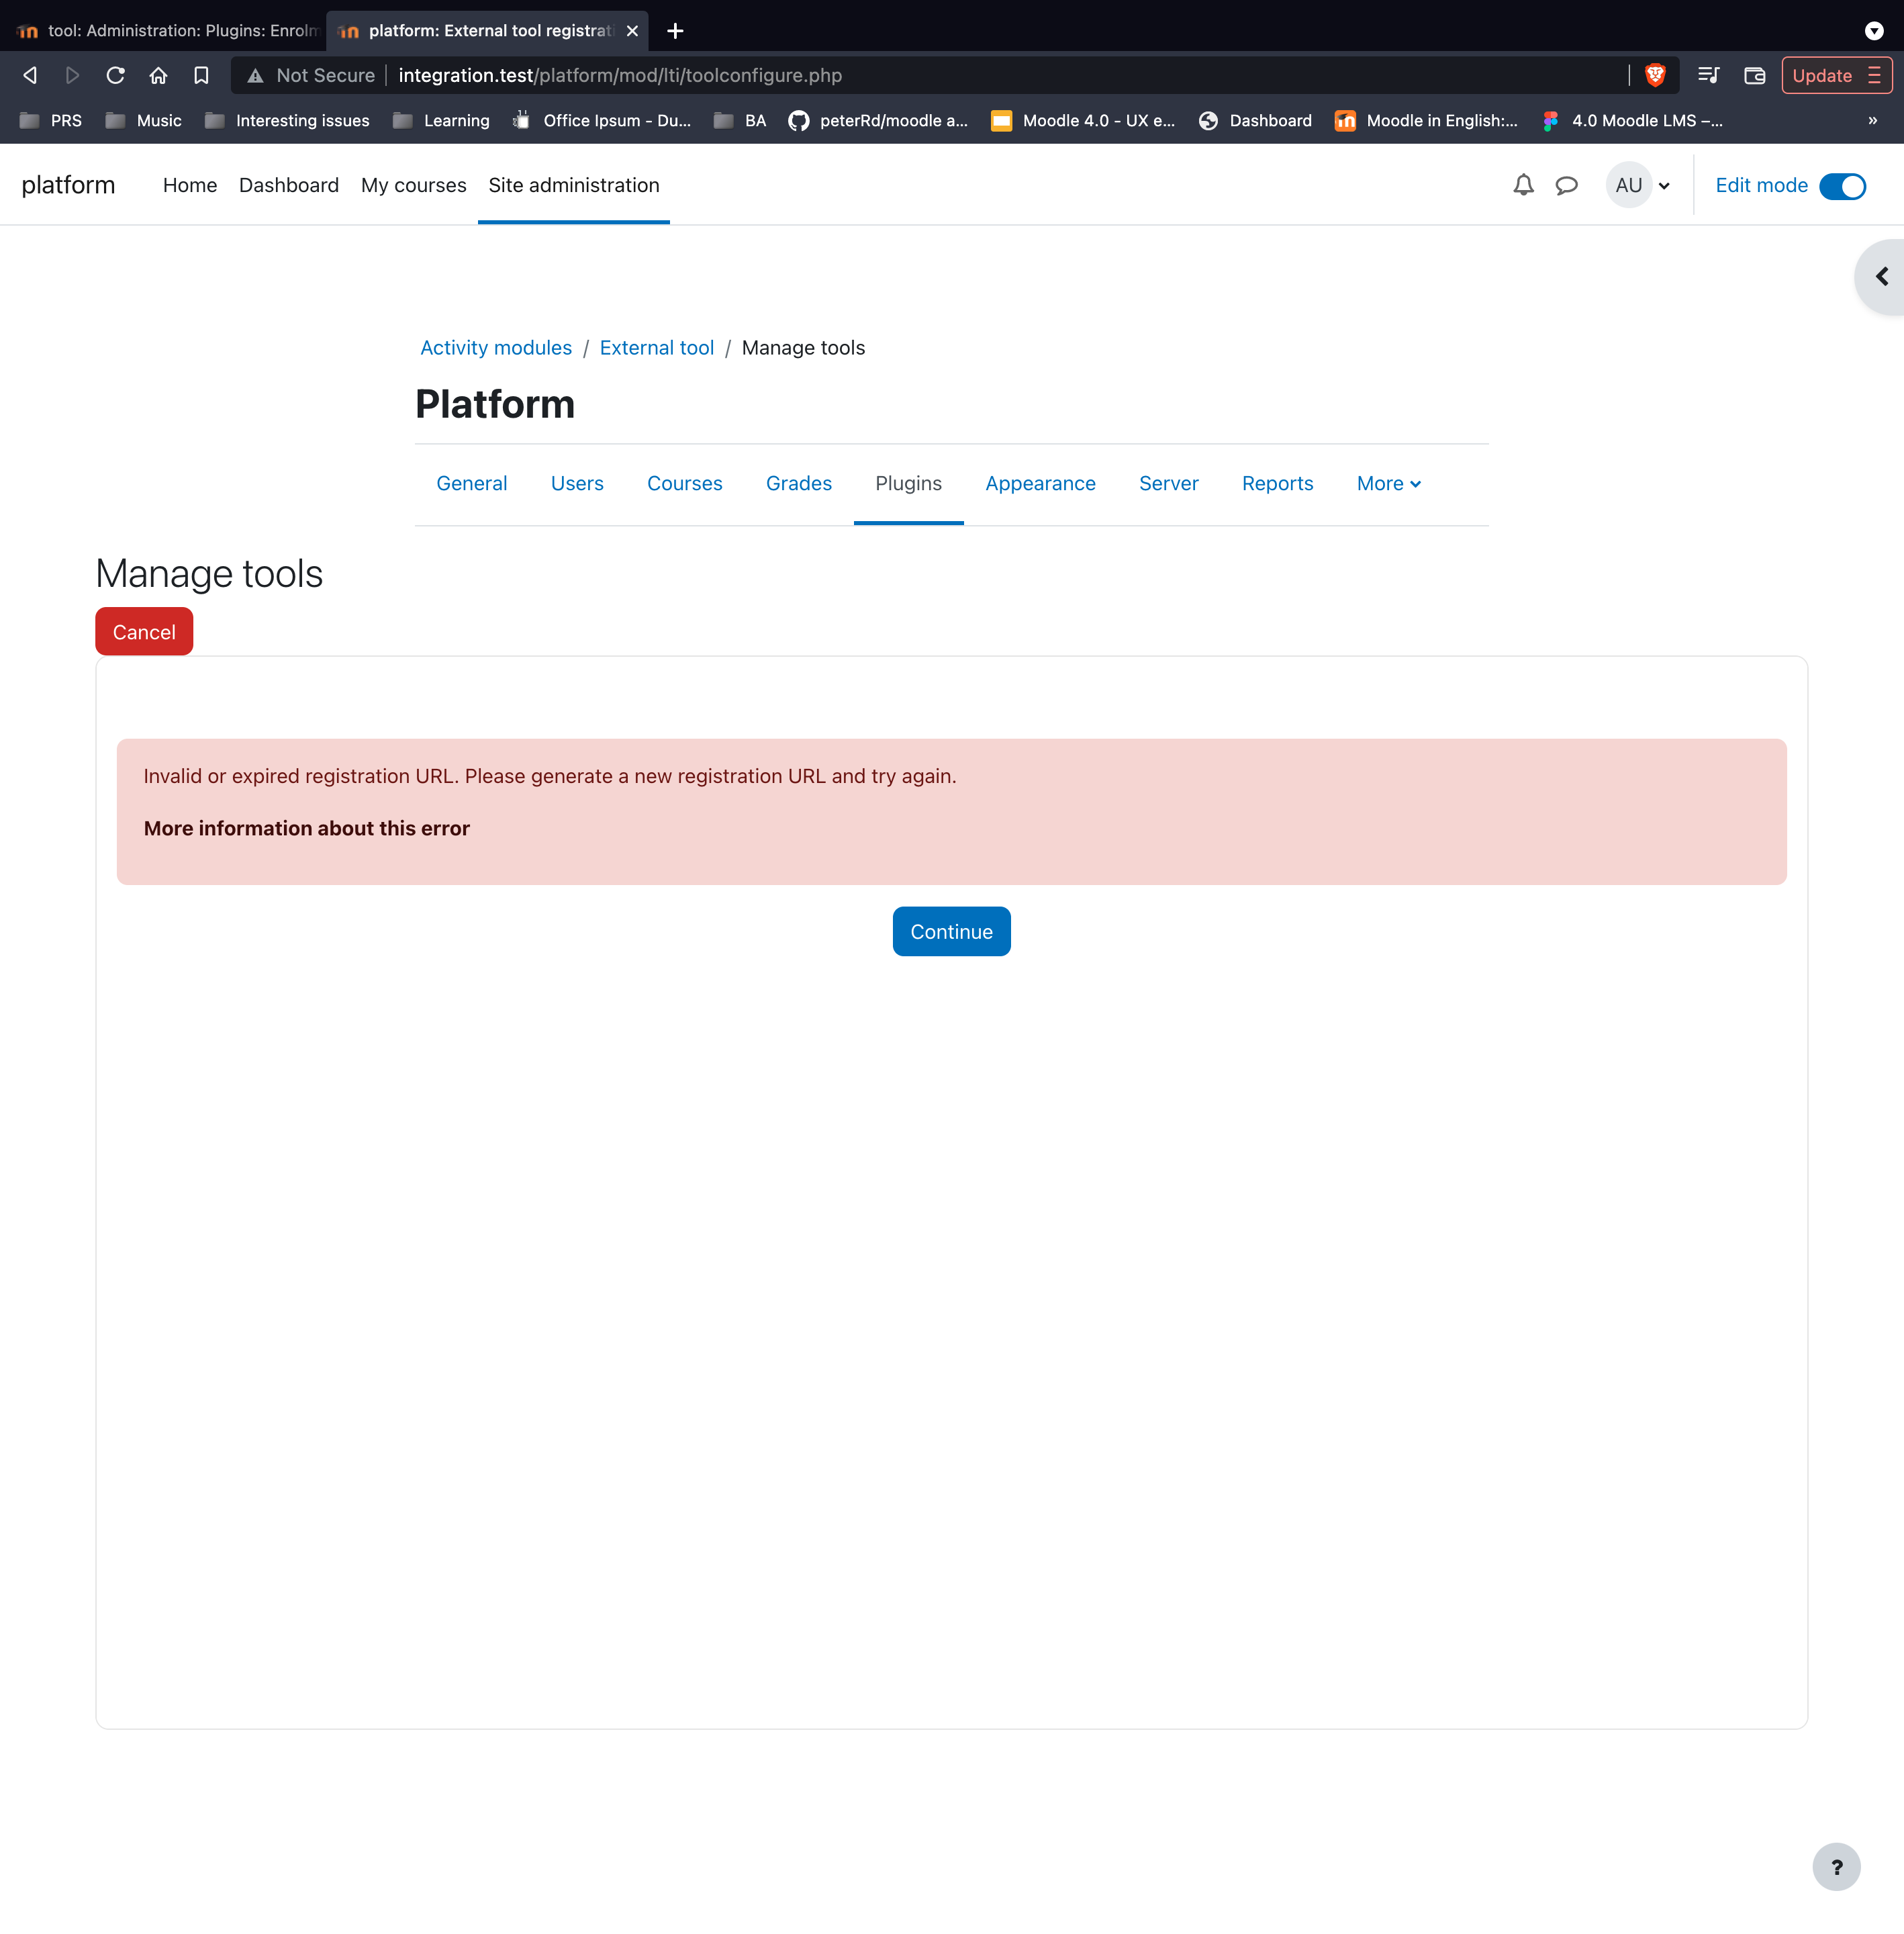
Task: Select the Appearance admin tab
Action: pyautogui.click(x=1040, y=483)
